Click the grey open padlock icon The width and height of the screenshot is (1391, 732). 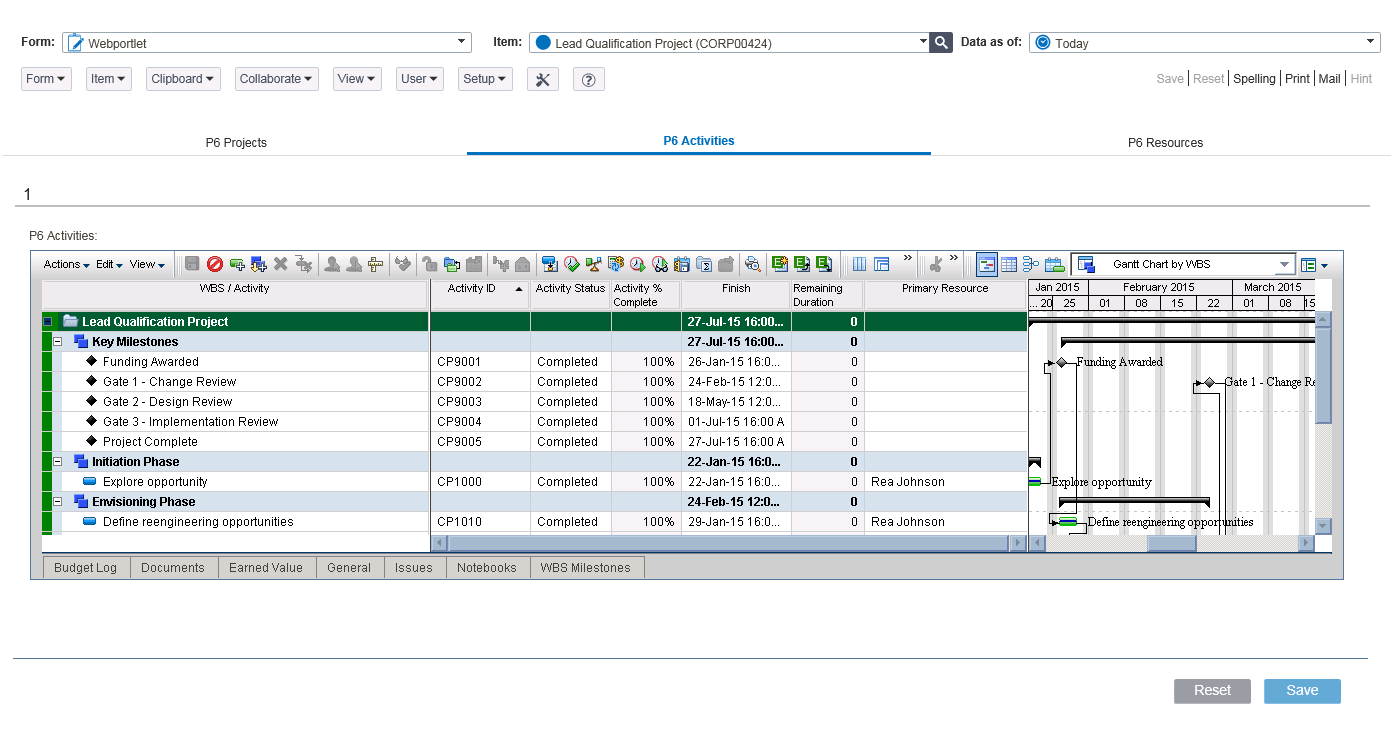tap(429, 264)
